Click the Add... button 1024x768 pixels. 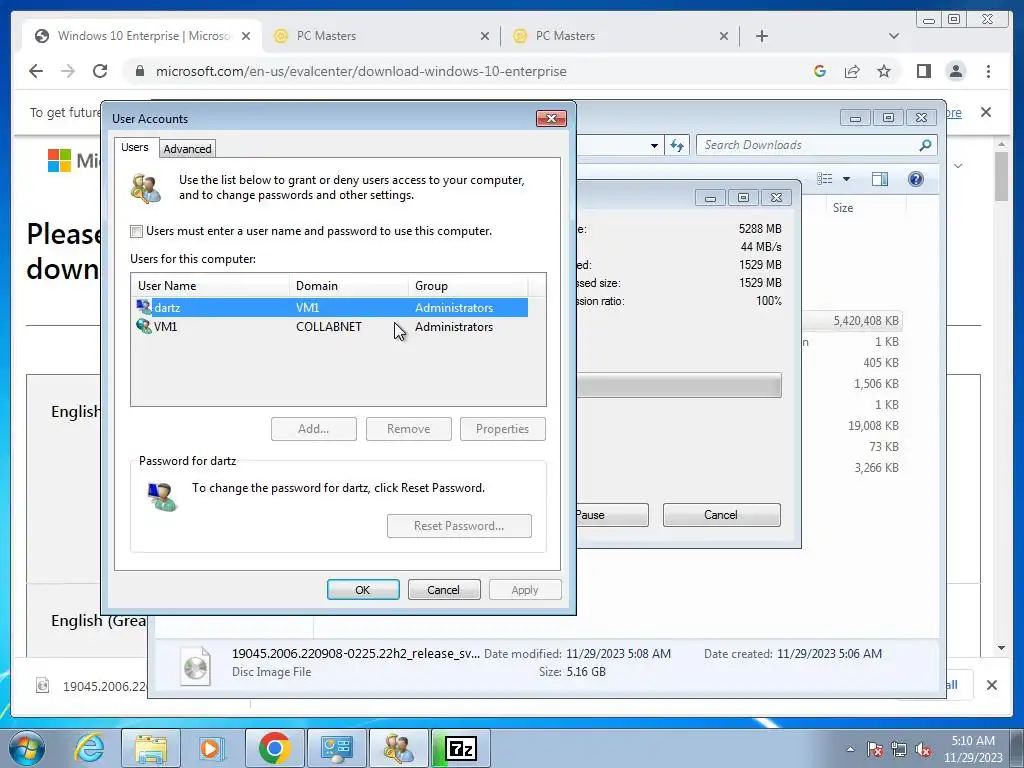tap(313, 429)
